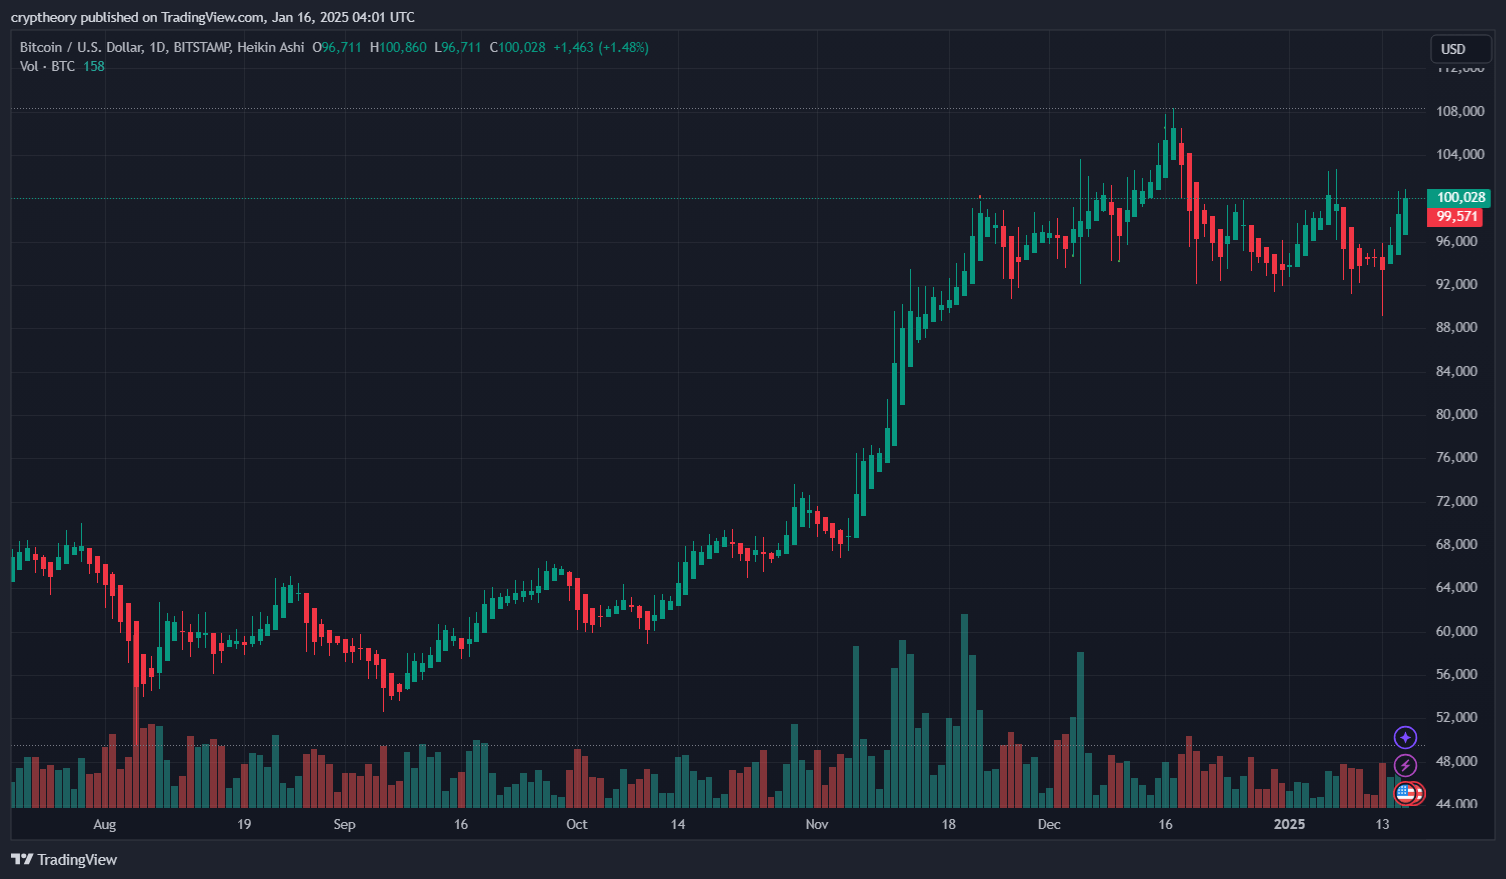Click the cryptheory published on TradingView.com header
The image size is (1506, 879).
tap(212, 17)
